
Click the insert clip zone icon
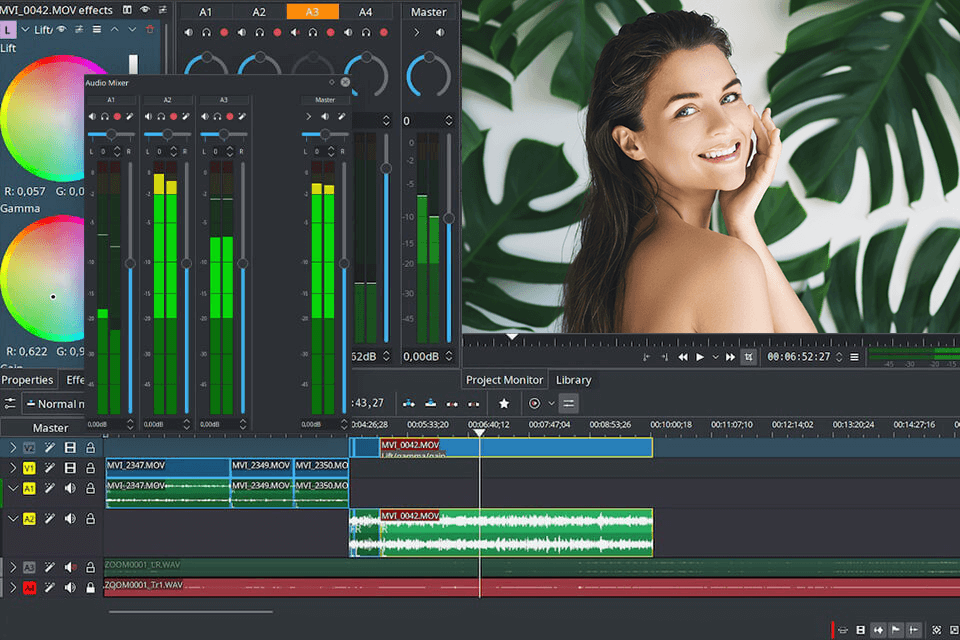point(409,403)
